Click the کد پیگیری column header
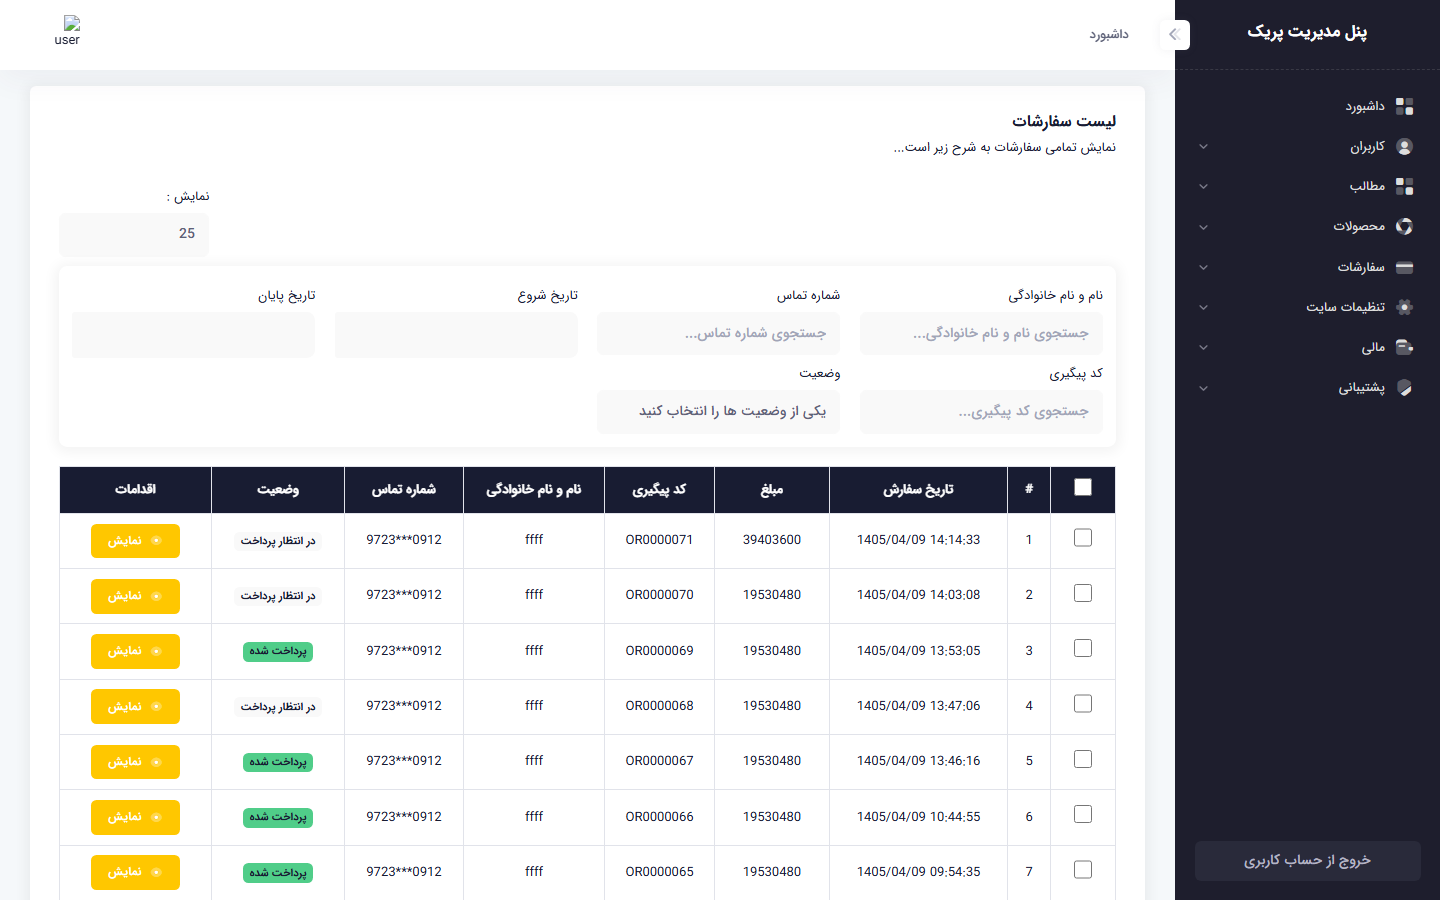 pyautogui.click(x=659, y=489)
